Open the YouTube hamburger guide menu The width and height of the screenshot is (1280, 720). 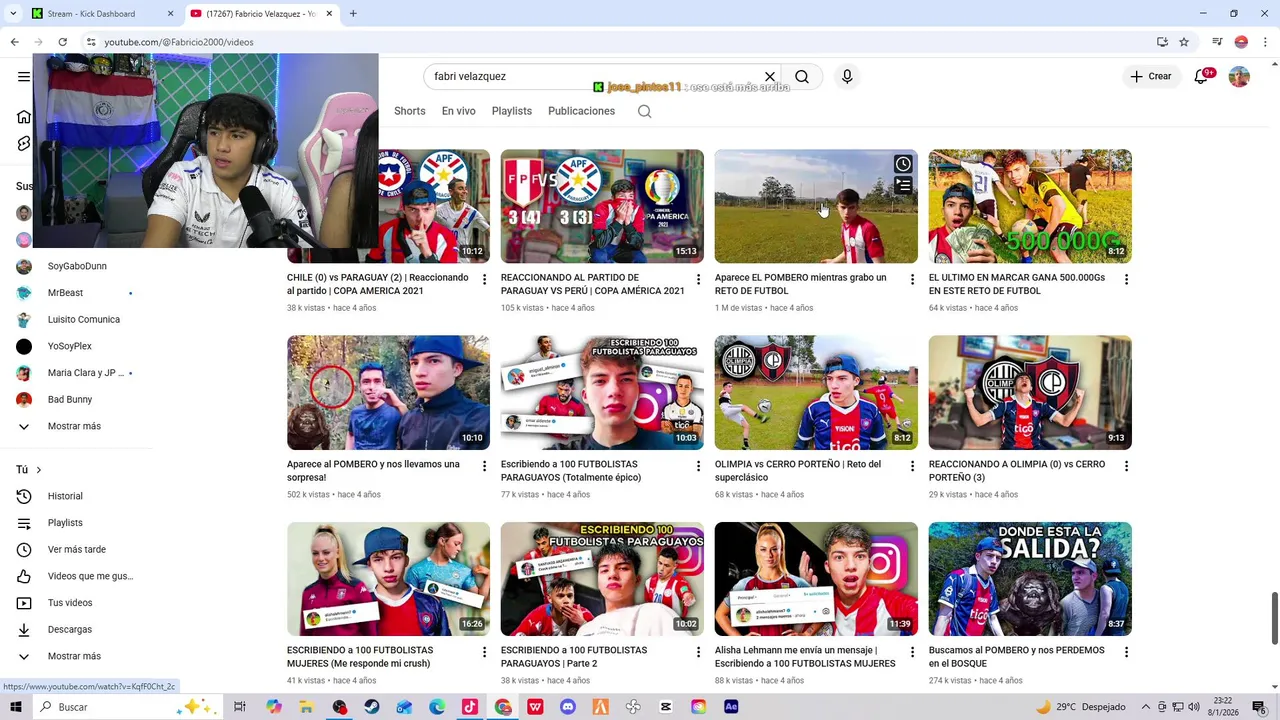[24, 77]
